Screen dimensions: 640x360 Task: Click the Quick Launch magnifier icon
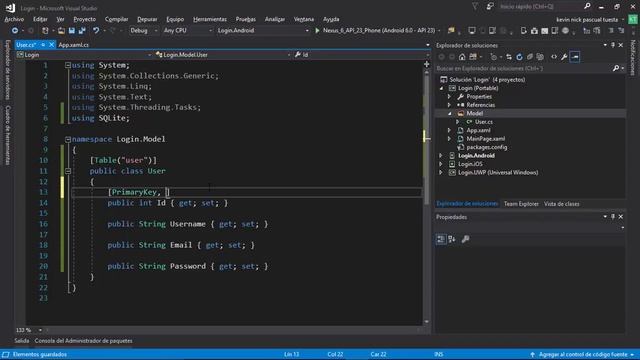tap(587, 7)
